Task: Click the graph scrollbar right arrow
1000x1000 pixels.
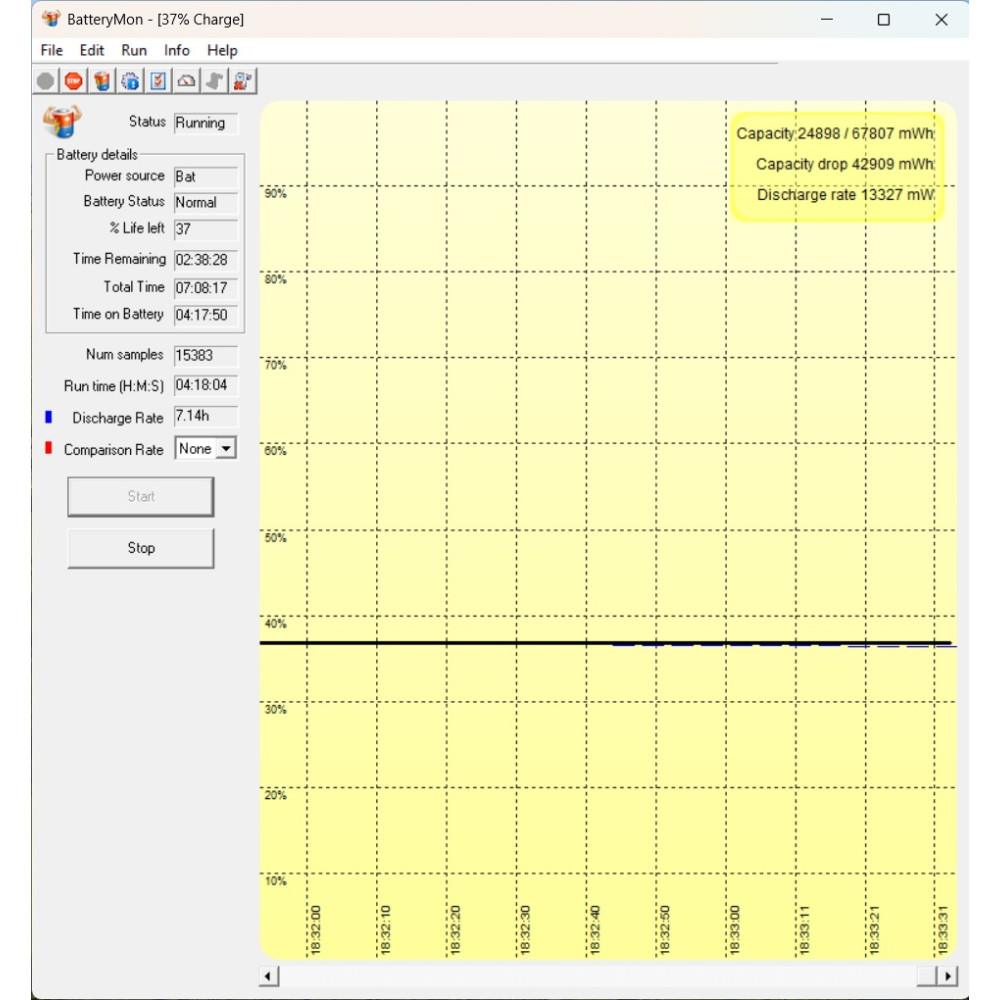Action: [x=947, y=976]
